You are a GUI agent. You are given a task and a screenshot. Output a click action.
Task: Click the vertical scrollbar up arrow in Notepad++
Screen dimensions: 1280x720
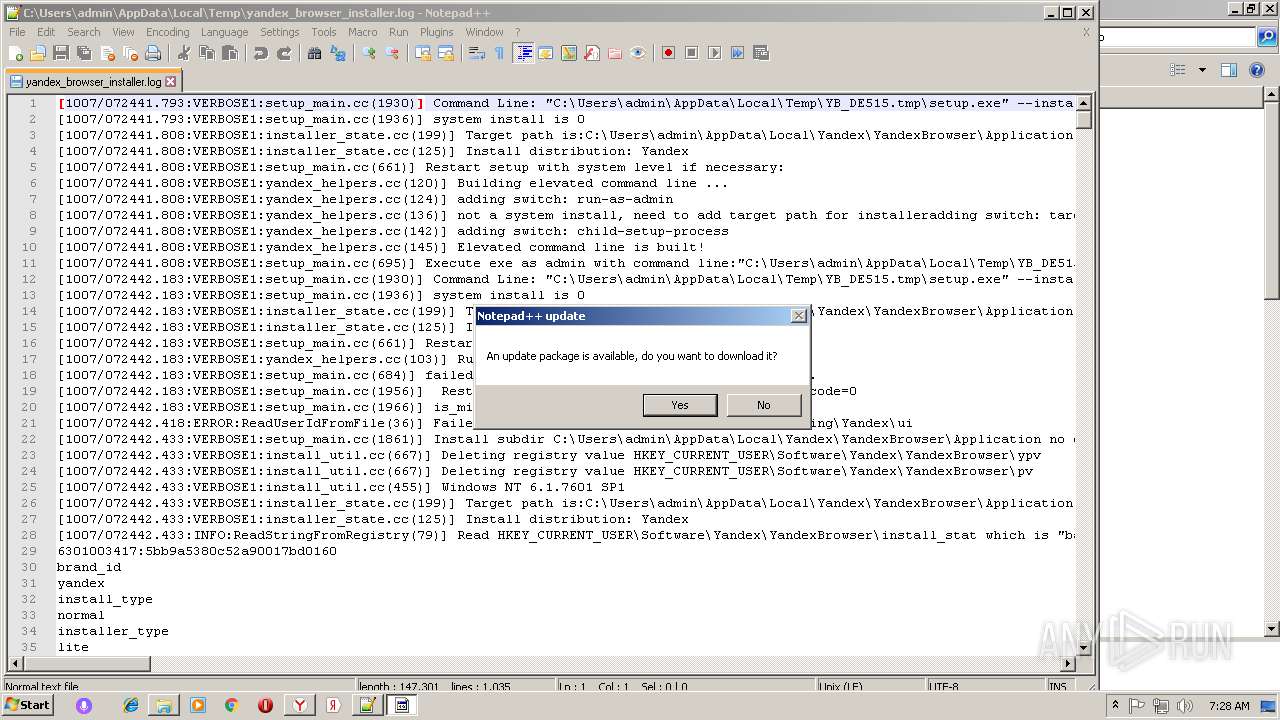(x=1084, y=103)
